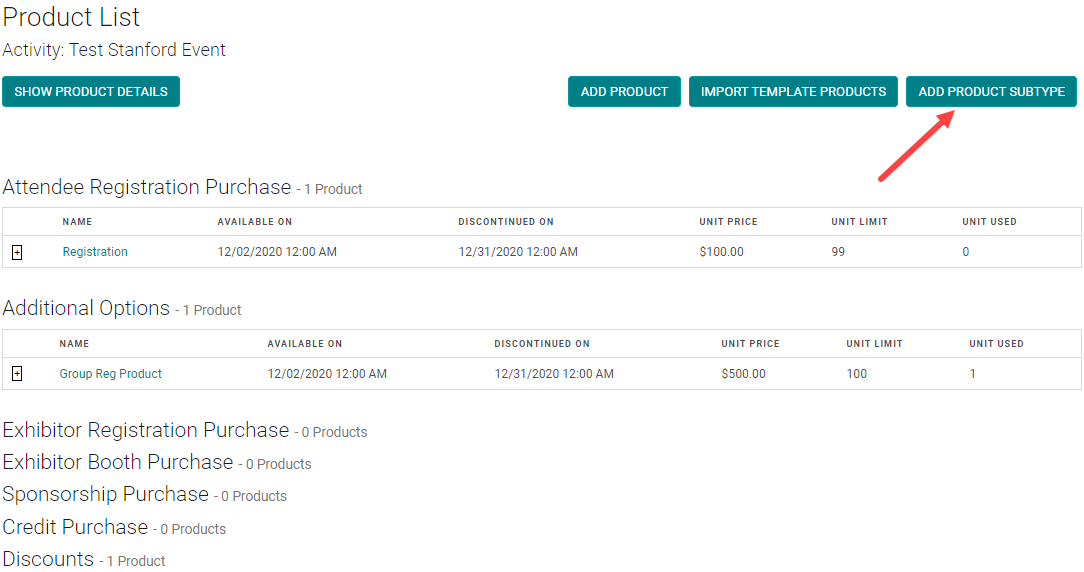Click the Exhibitor Registration Purchase section
Viewport: 1084px width, 572px height.
coord(146,431)
